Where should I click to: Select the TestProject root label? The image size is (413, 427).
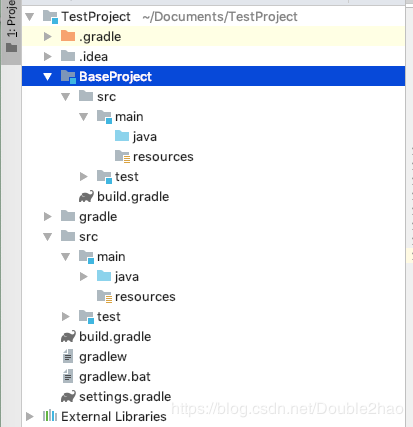click(x=96, y=17)
